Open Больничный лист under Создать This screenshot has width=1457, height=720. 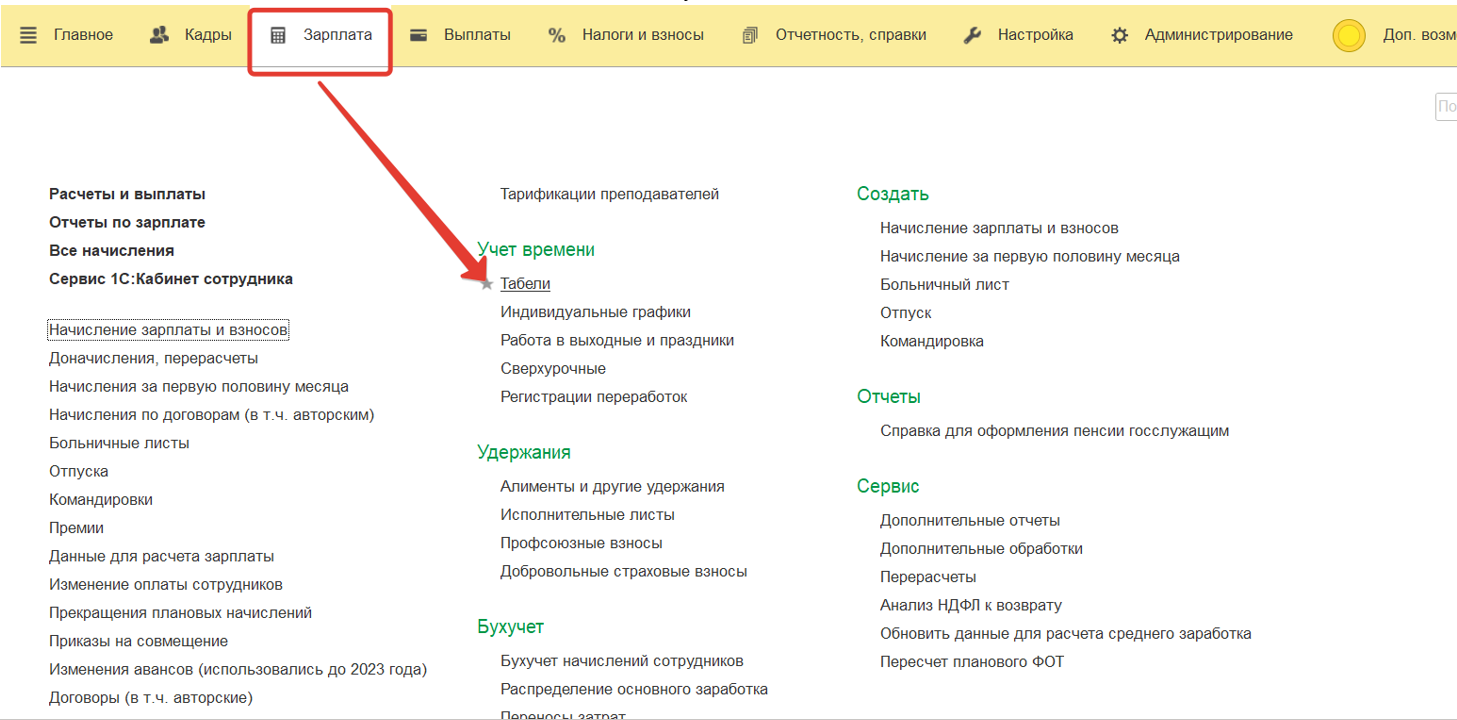[944, 285]
